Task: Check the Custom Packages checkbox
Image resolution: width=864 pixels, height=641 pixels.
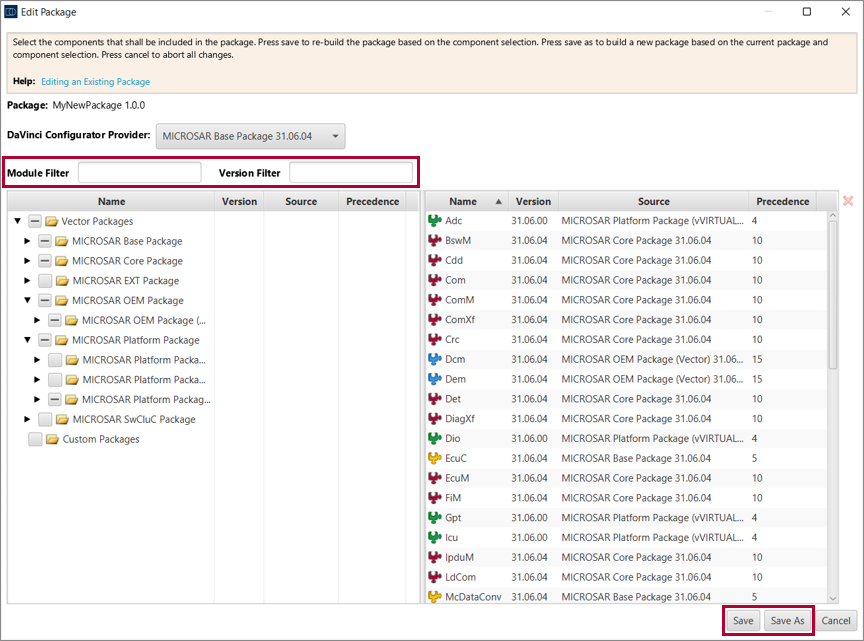Action: (x=35, y=439)
